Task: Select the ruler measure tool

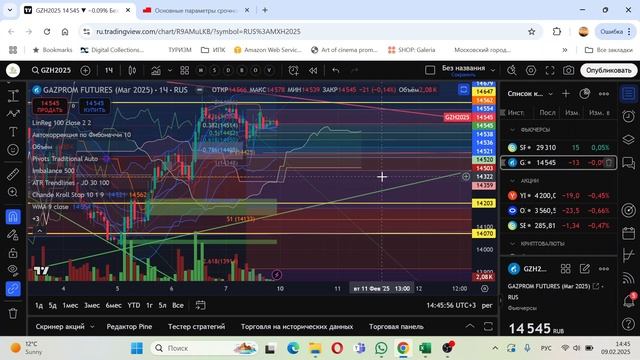Action: (13, 174)
